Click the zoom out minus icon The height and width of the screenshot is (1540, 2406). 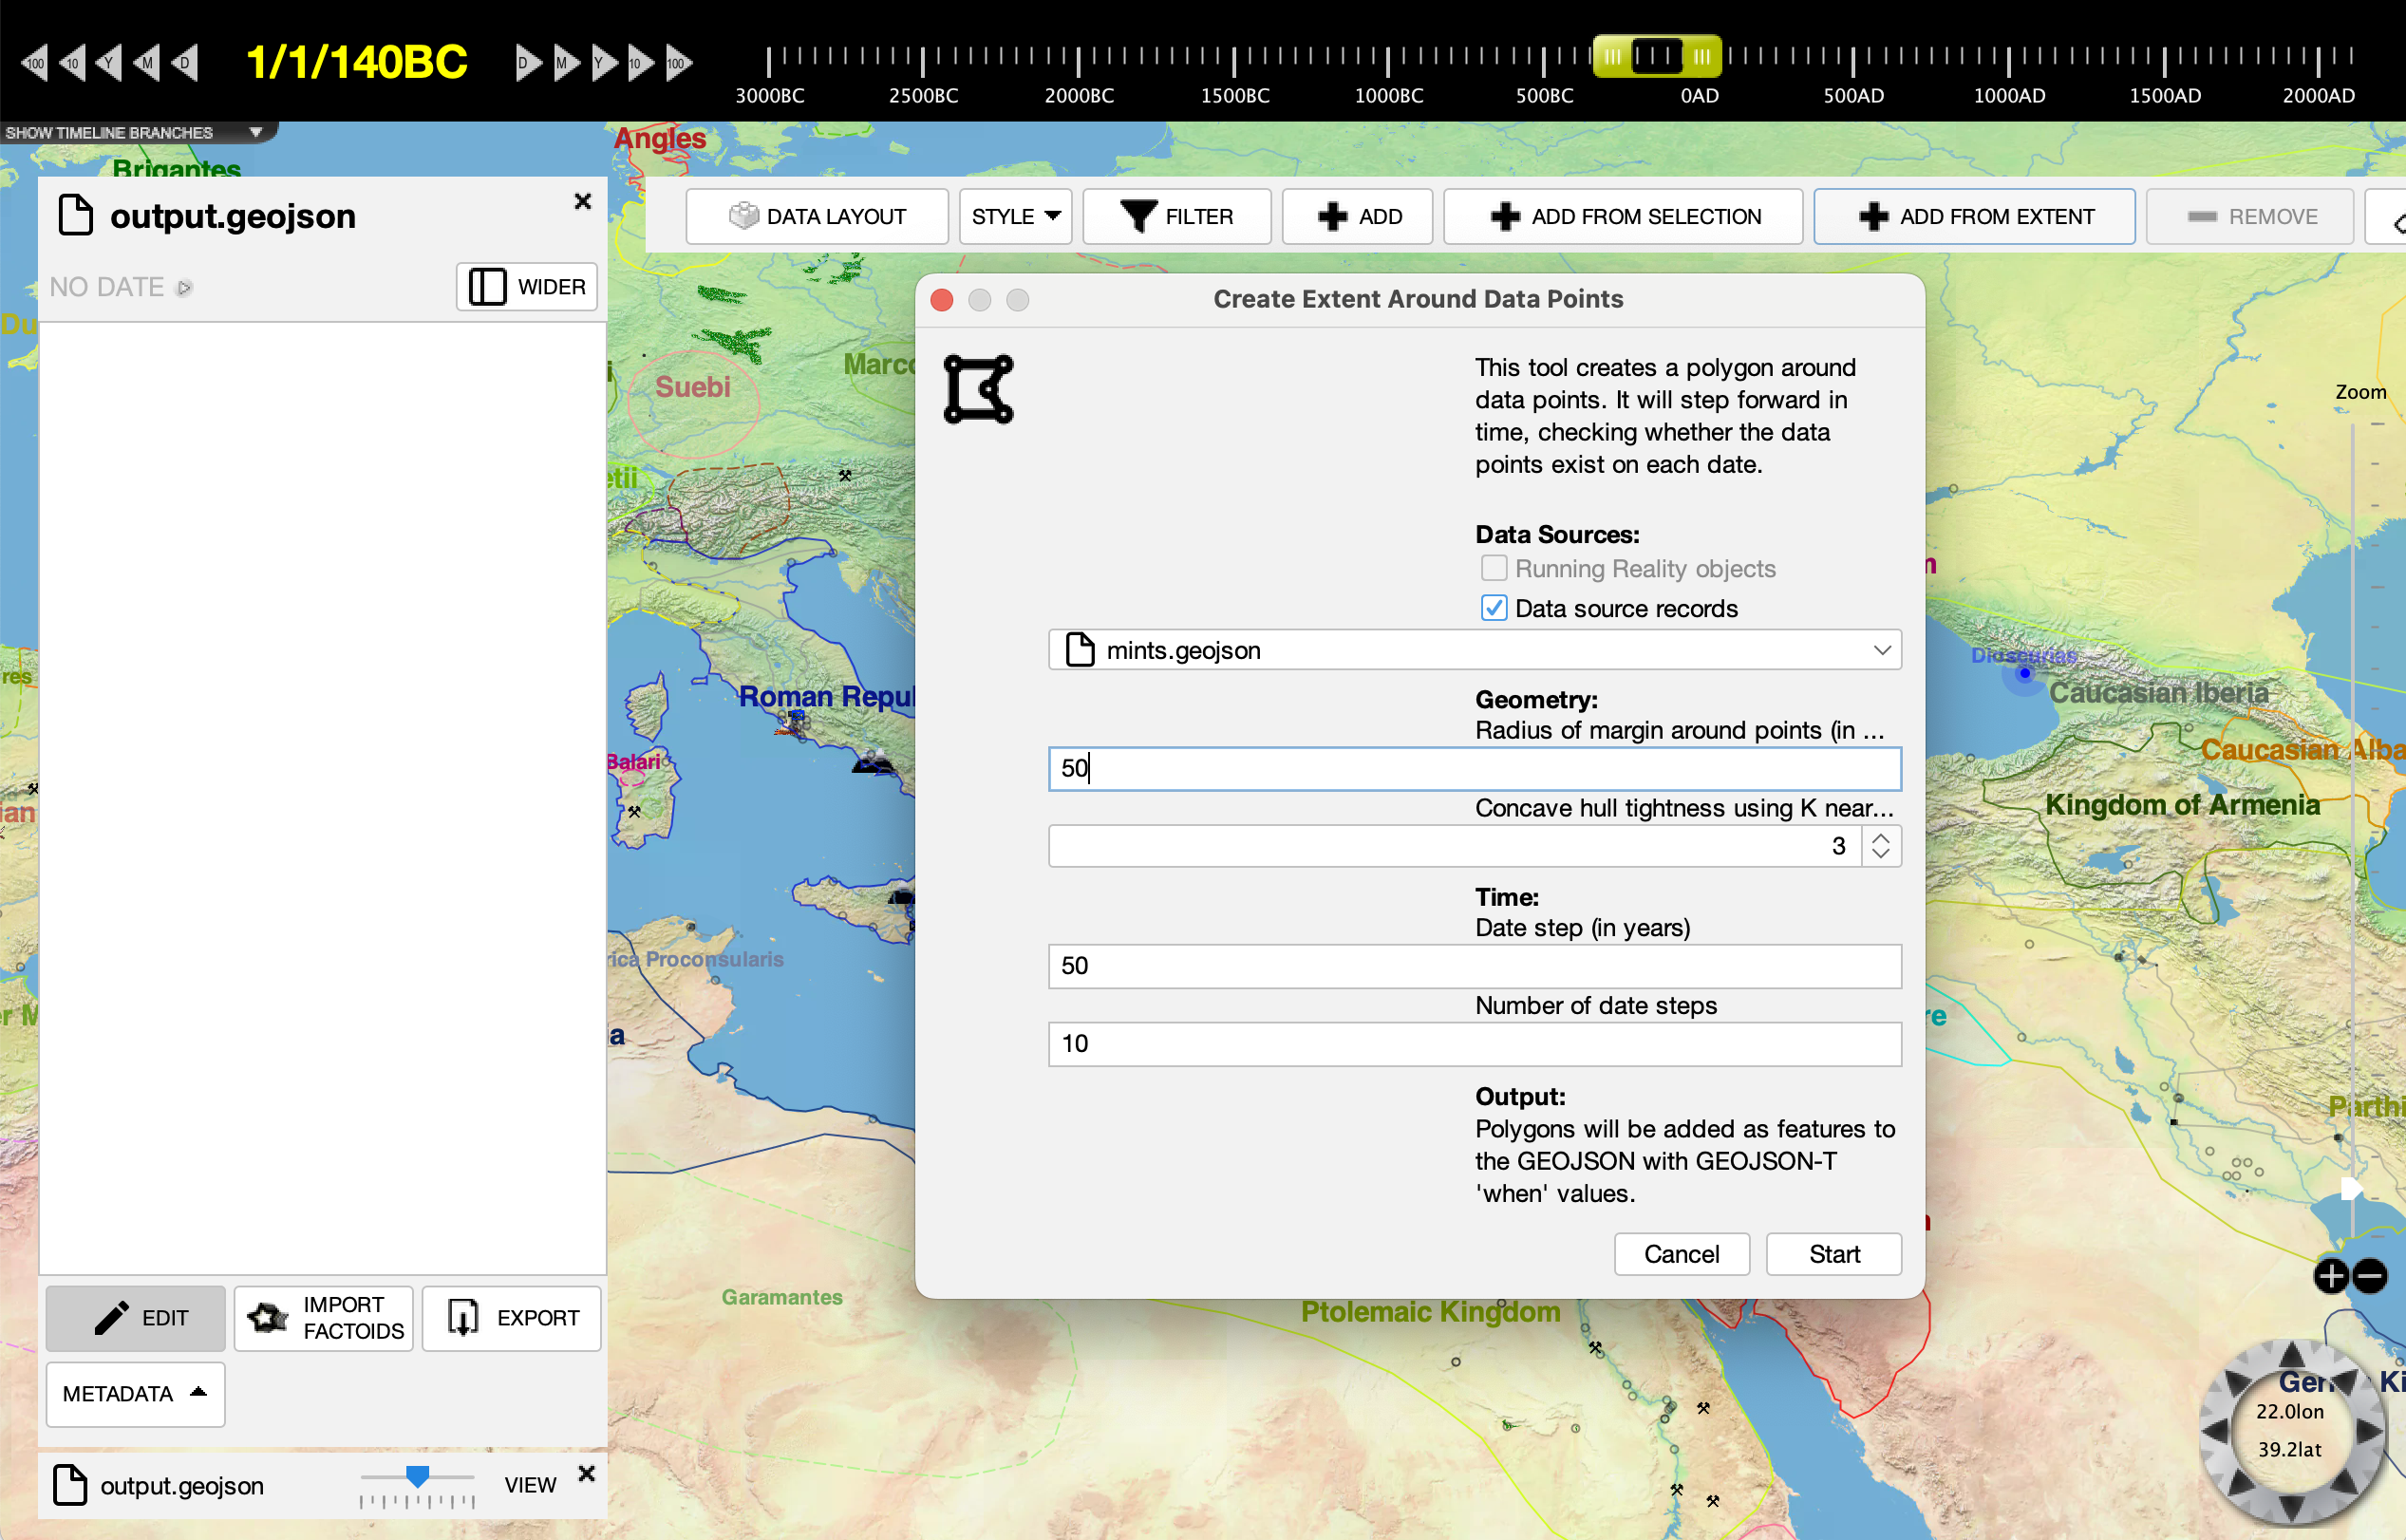tap(2369, 1276)
